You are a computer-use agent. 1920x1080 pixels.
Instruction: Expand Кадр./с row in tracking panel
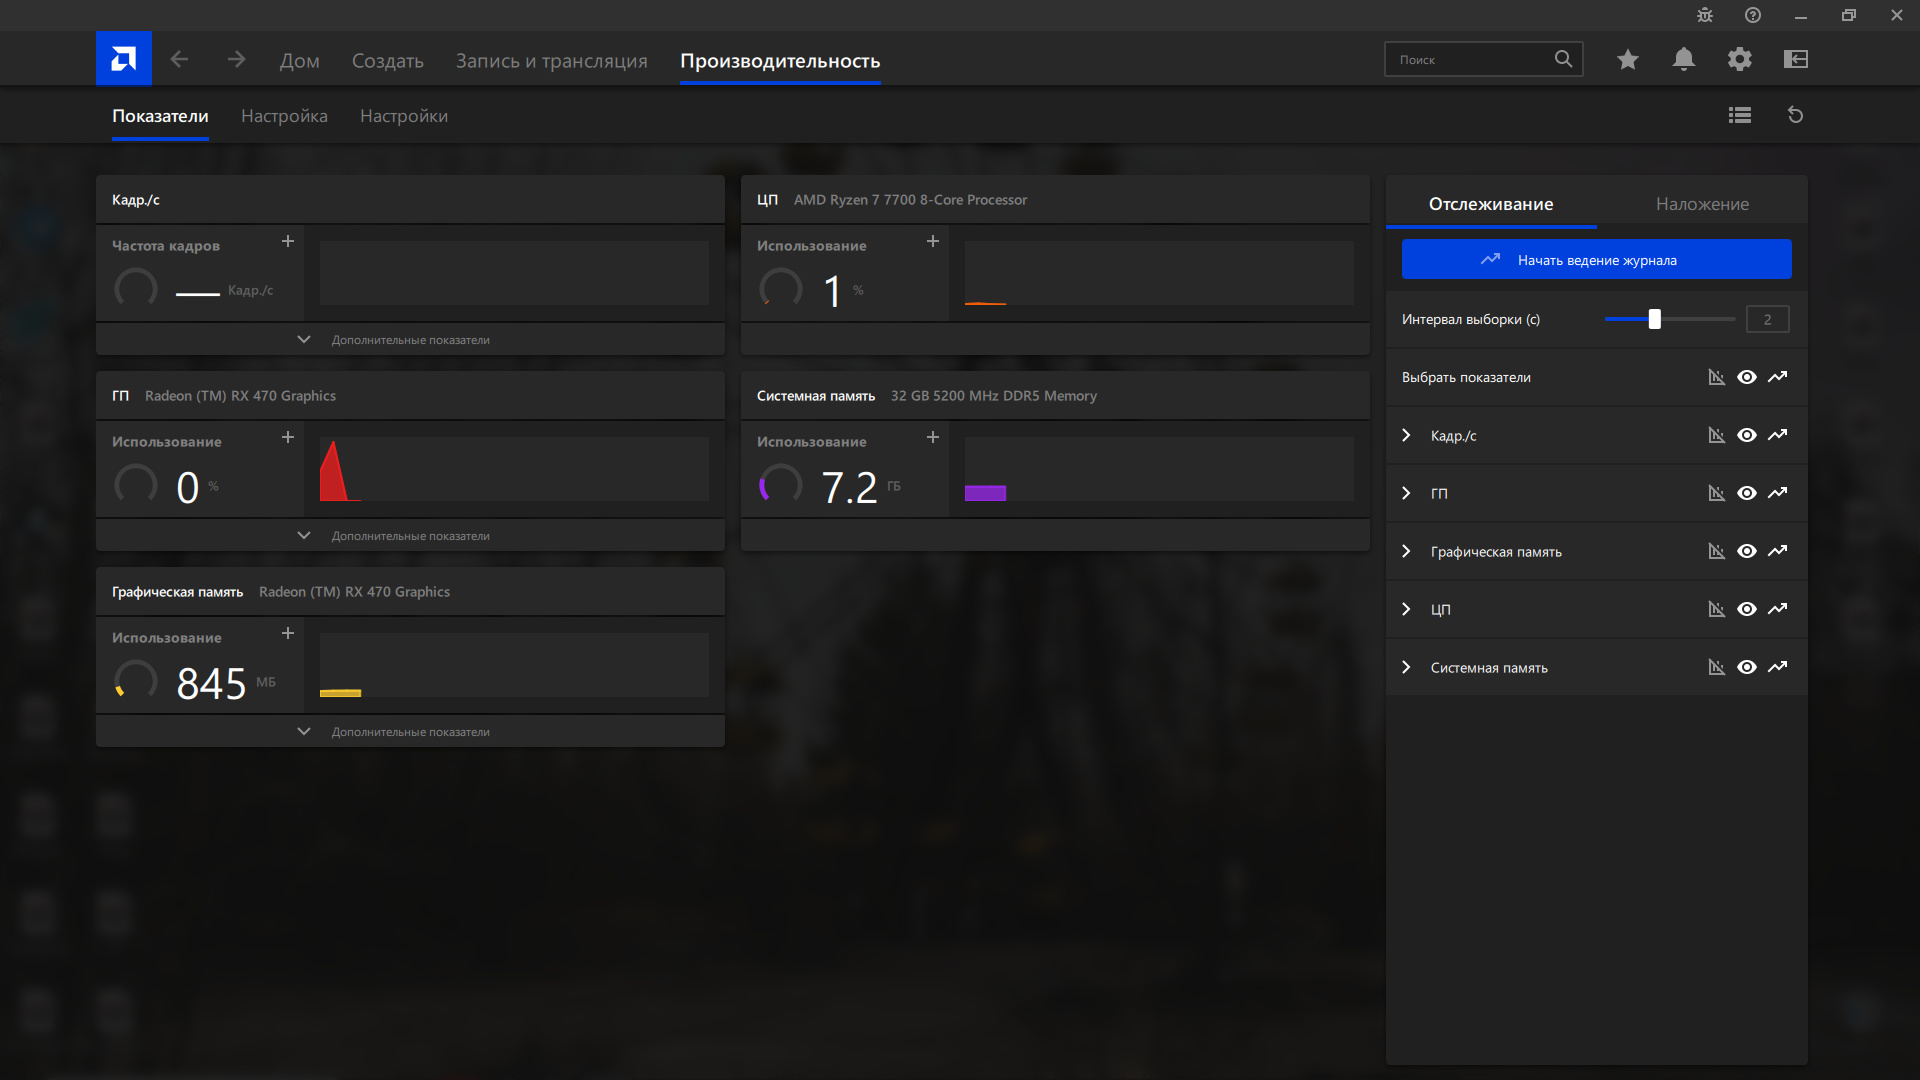click(x=1406, y=435)
